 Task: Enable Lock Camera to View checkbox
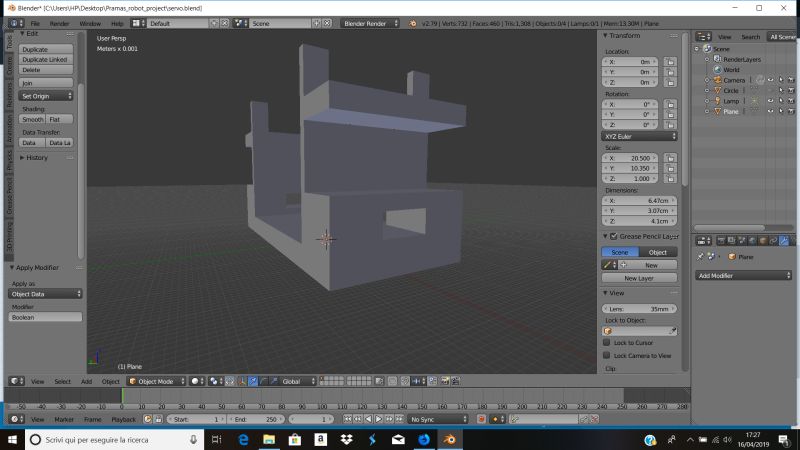[607, 355]
